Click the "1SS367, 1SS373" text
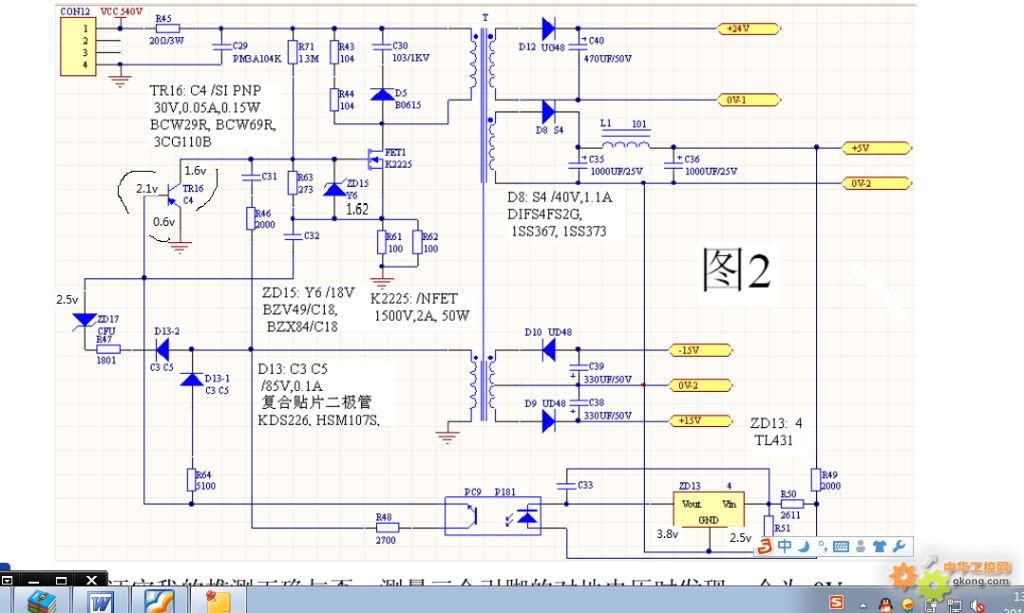Image resolution: width=1024 pixels, height=613 pixels. click(558, 231)
